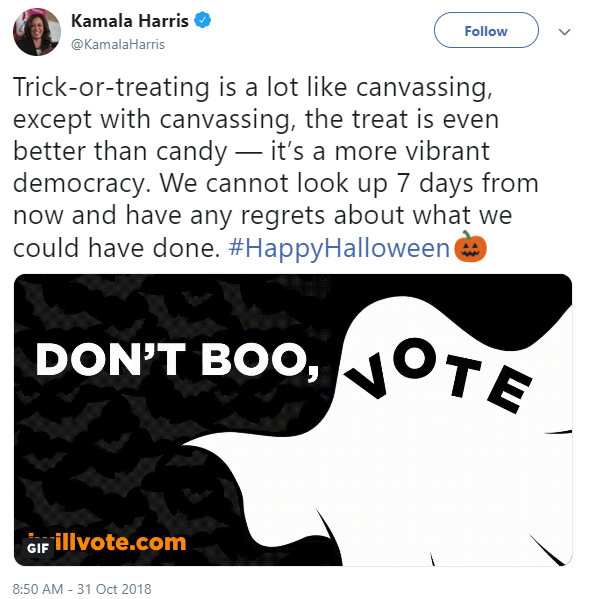
Task: Click the jack-o-lantern pumpkin emoji
Action: (x=470, y=246)
